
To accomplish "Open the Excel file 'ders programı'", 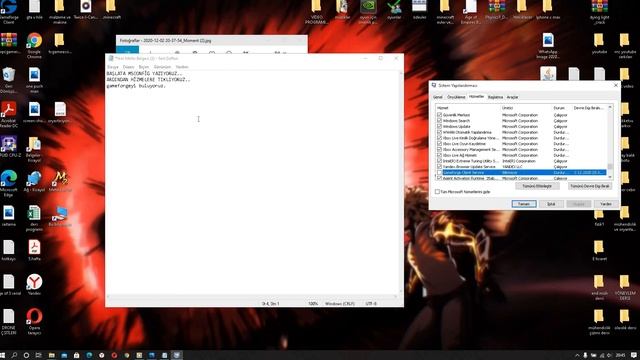I will point(34,218).
